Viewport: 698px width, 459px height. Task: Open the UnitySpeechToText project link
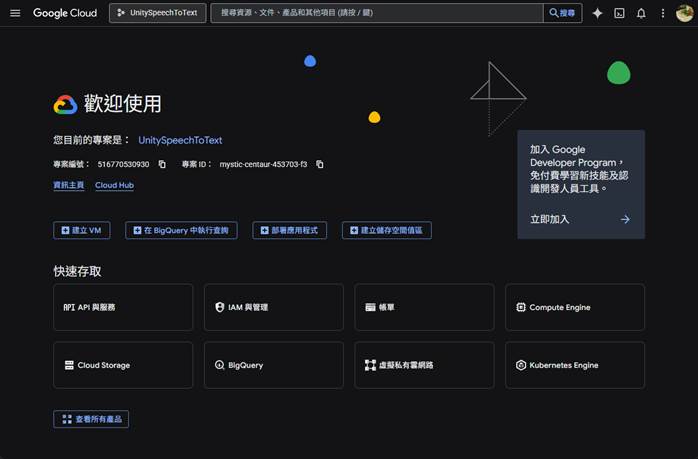click(180, 141)
